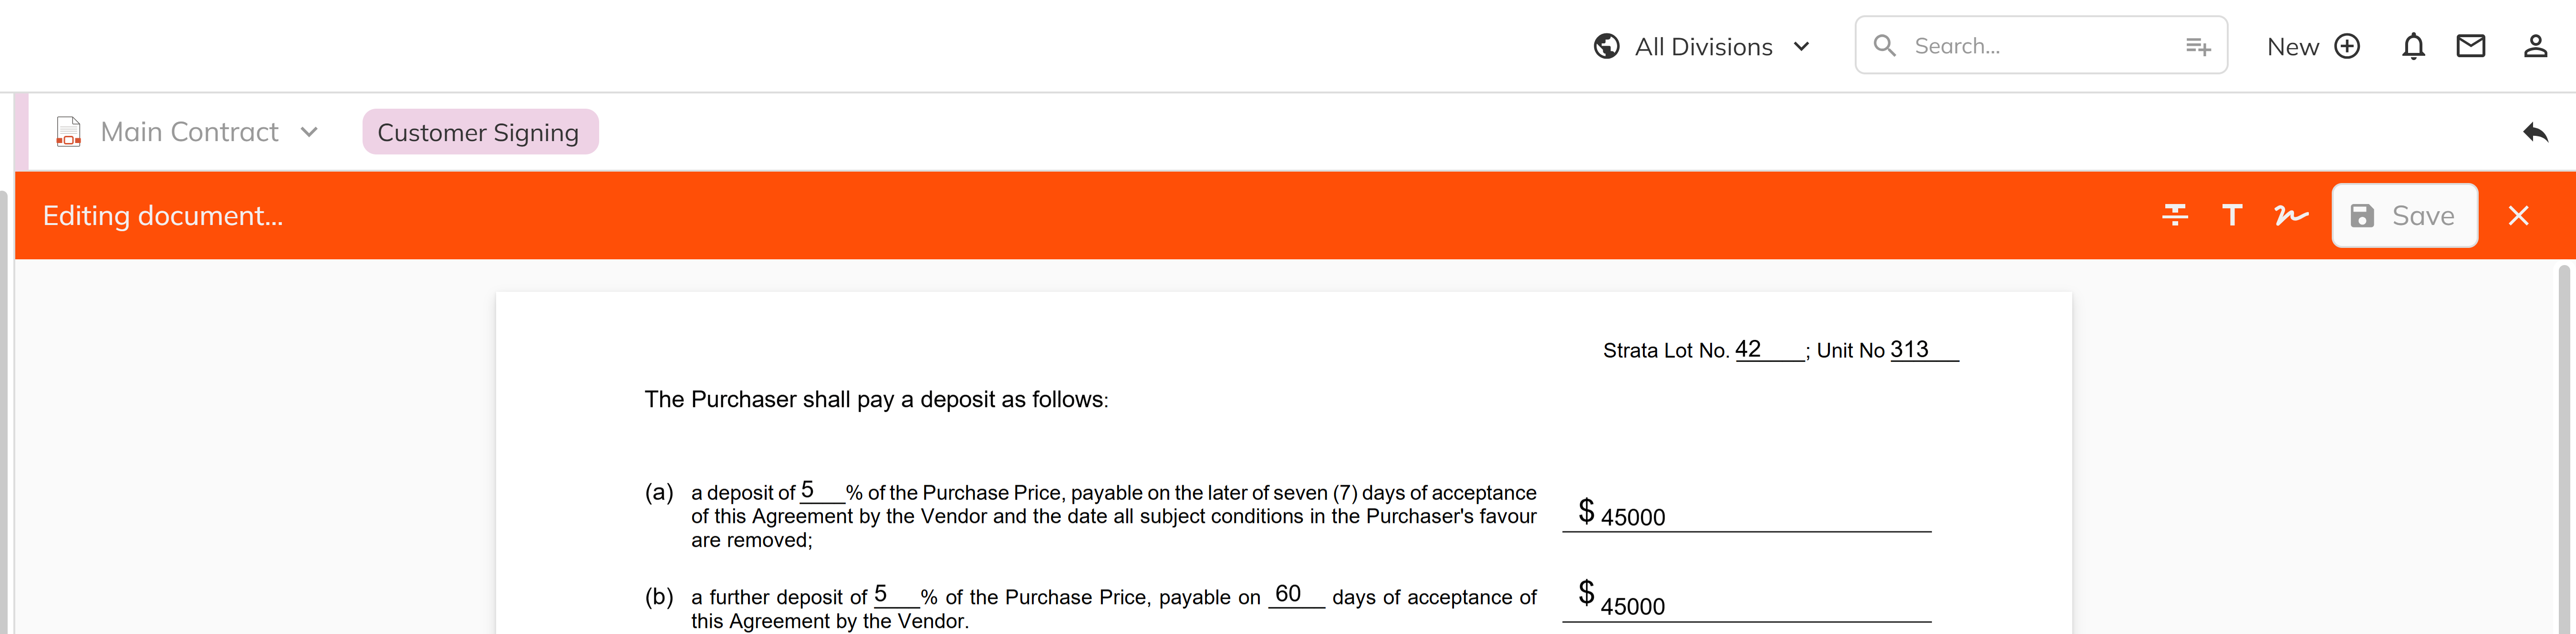This screenshot has height=634, width=2576.
Task: Expand the Main Contract dropdown chevron
Action: [x=309, y=132]
